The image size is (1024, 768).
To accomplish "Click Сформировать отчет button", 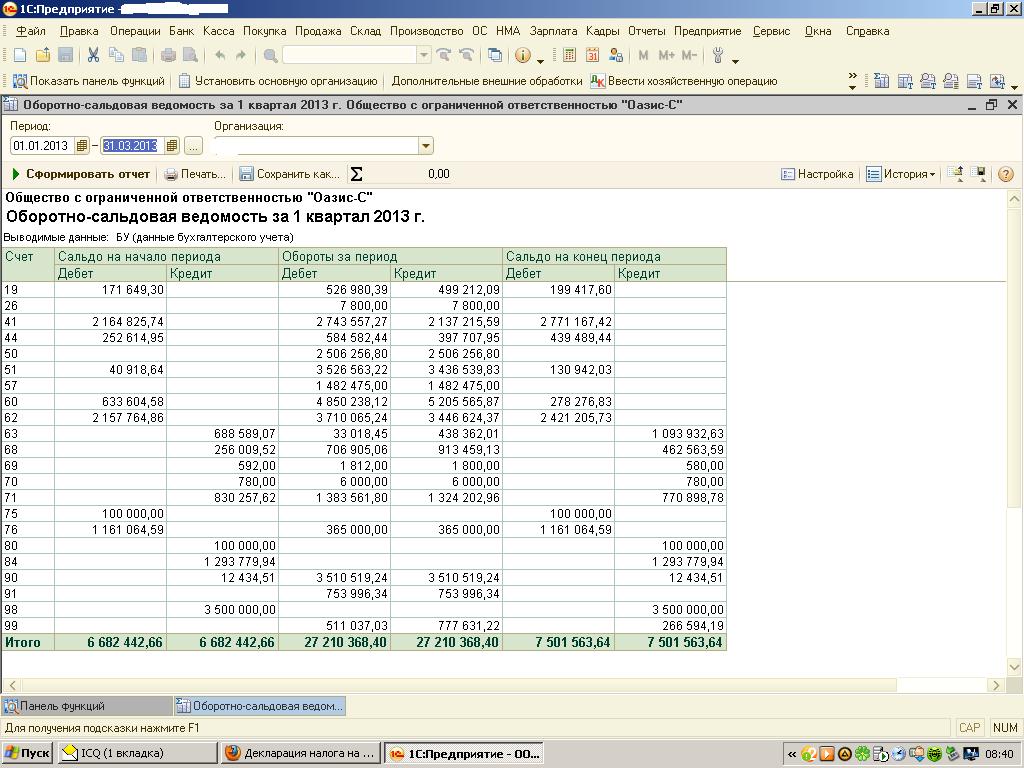I will [x=80, y=174].
